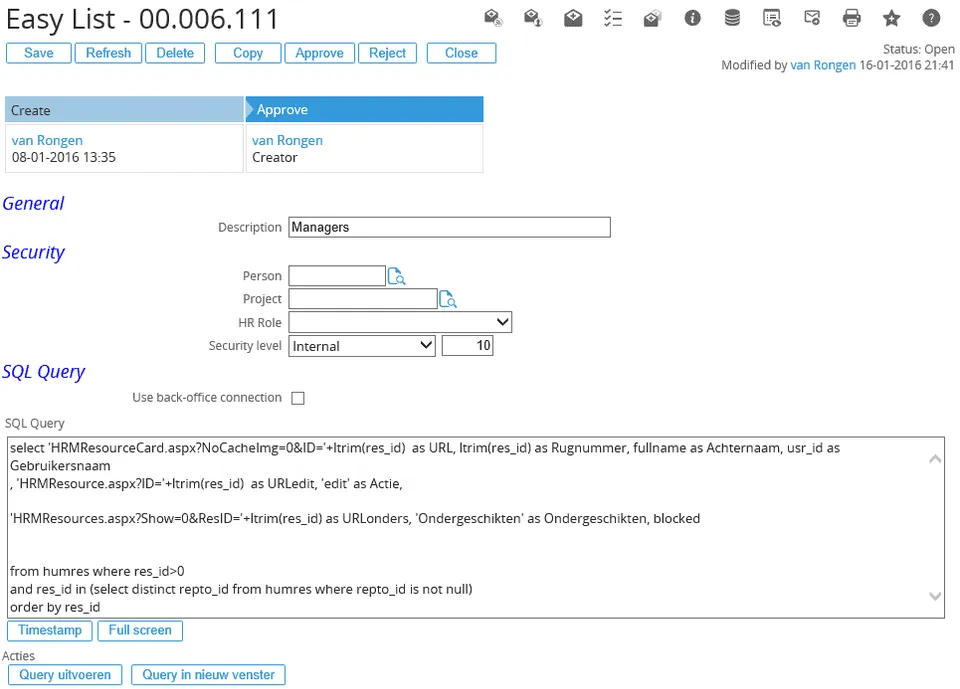Open the Person lookup browse icon

[397, 276]
